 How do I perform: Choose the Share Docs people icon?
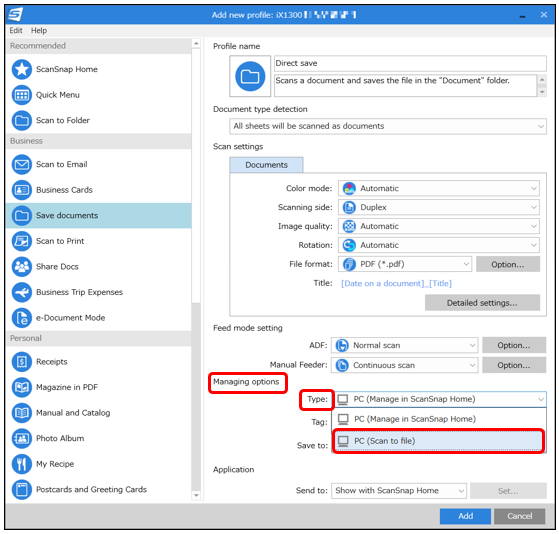(x=22, y=267)
